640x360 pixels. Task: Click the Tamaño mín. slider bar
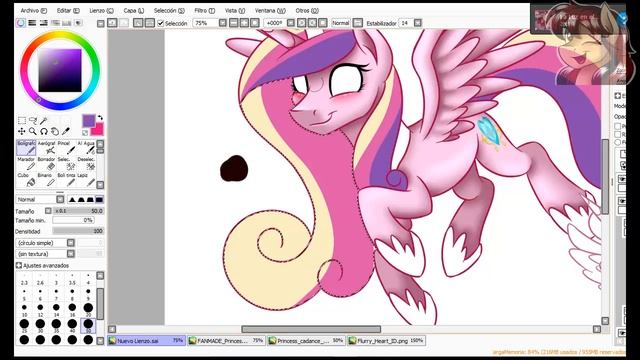click(73, 220)
